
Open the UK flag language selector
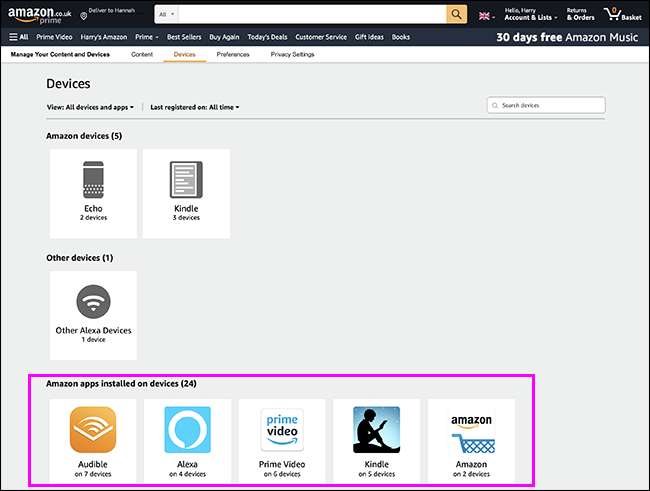pyautogui.click(x=487, y=16)
